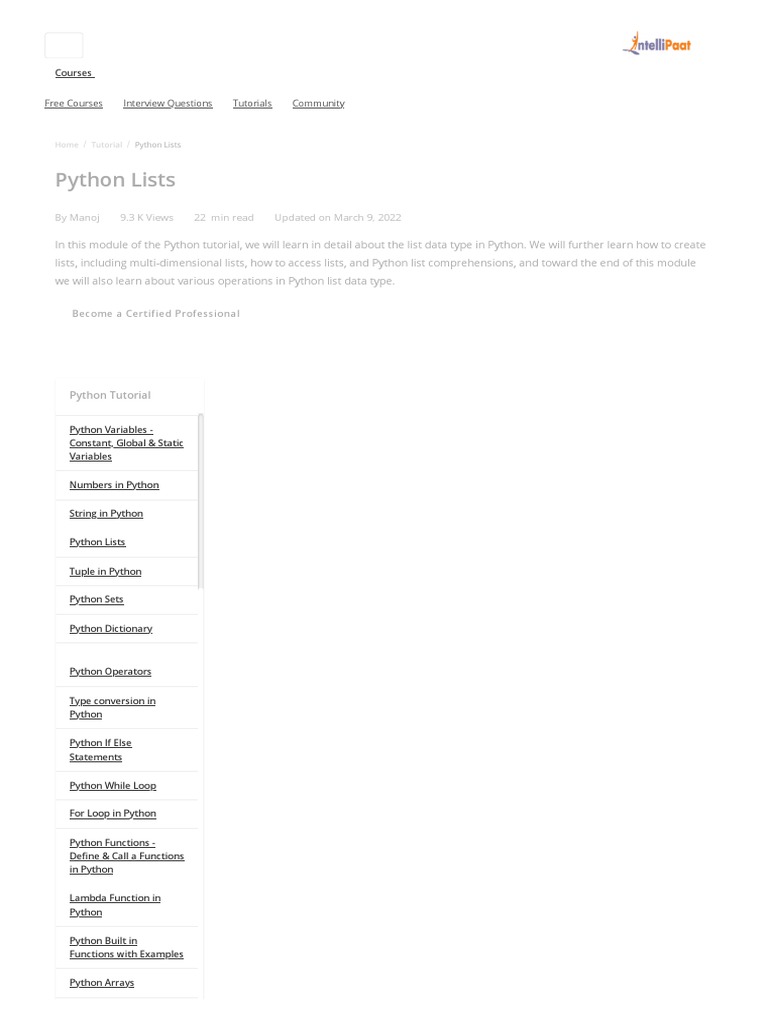Image resolution: width=768 pixels, height=1024 pixels.
Task: Go to Tuple in Python
Action: pyautogui.click(x=105, y=572)
